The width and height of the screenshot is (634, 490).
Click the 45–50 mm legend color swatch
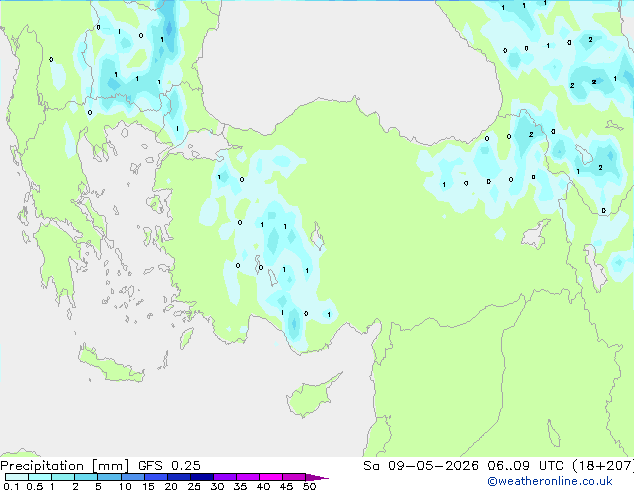point(294,477)
